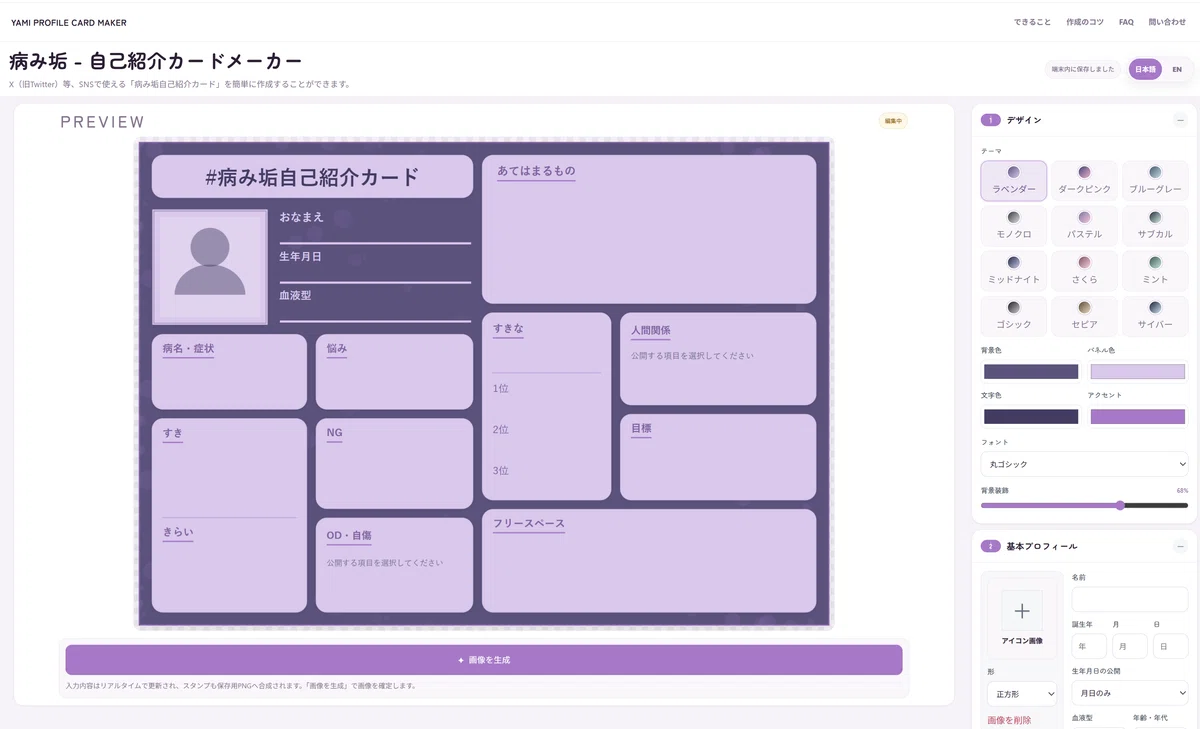Click the OD・自傷 panel heading

pyautogui.click(x=349, y=536)
